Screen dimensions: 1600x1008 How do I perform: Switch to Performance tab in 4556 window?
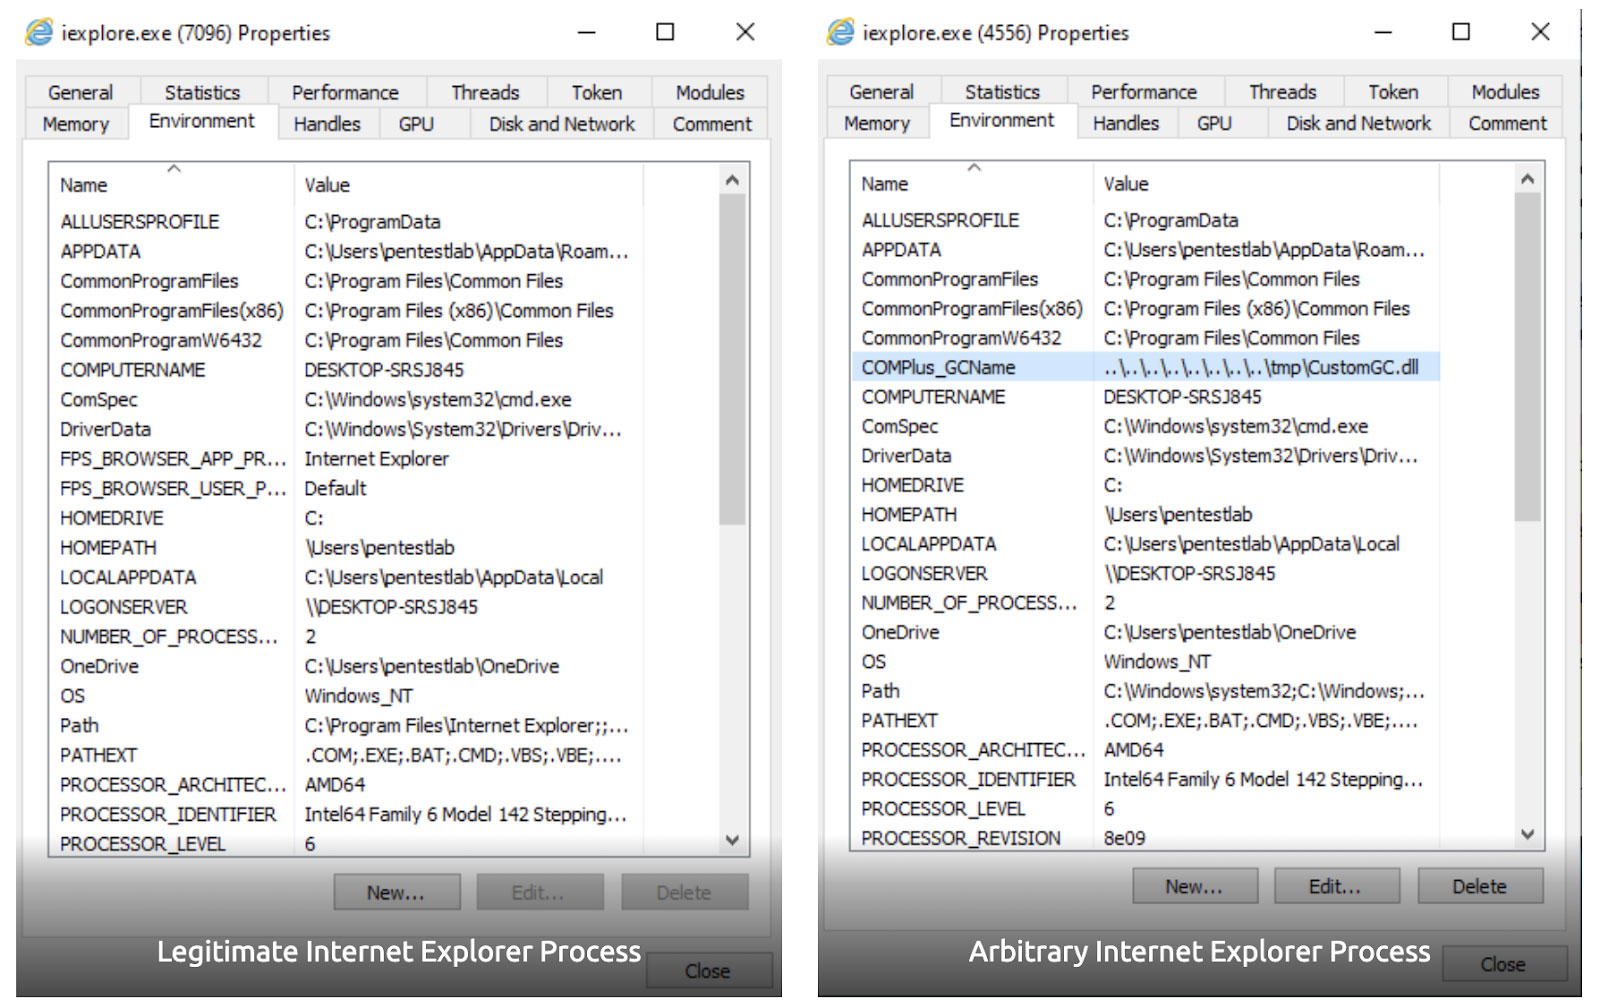click(x=1144, y=92)
